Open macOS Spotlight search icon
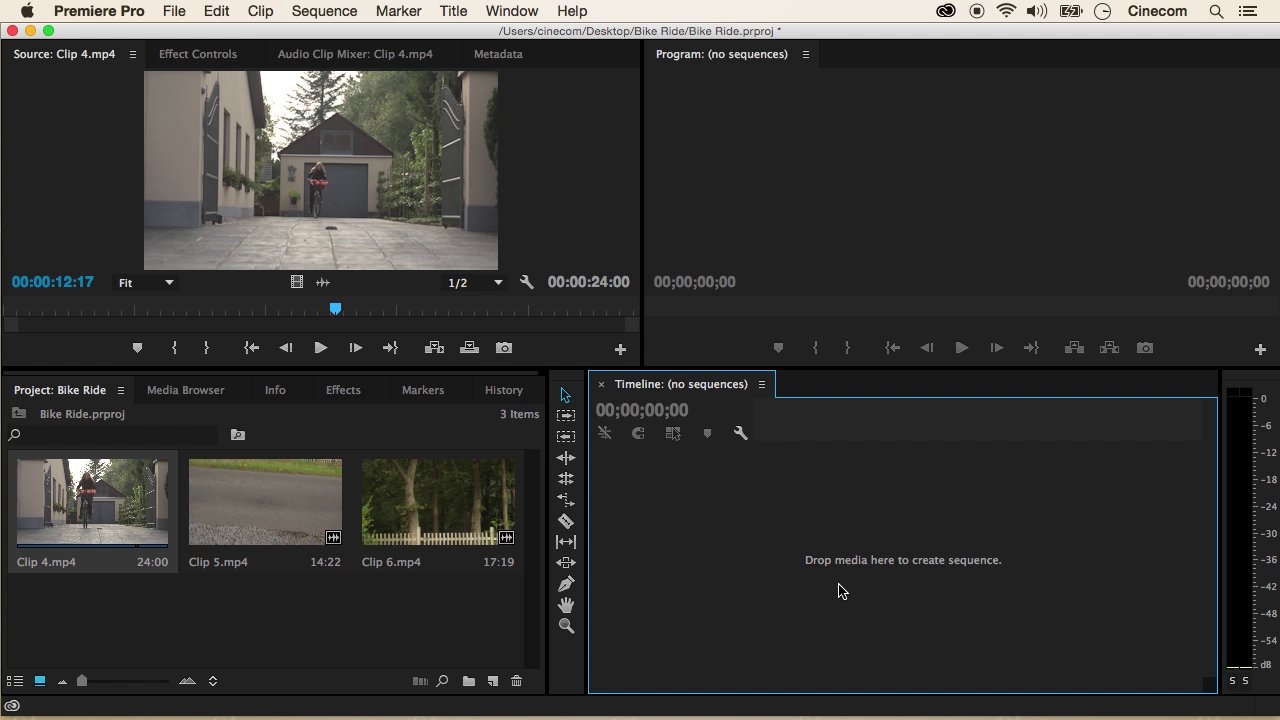 point(1216,11)
